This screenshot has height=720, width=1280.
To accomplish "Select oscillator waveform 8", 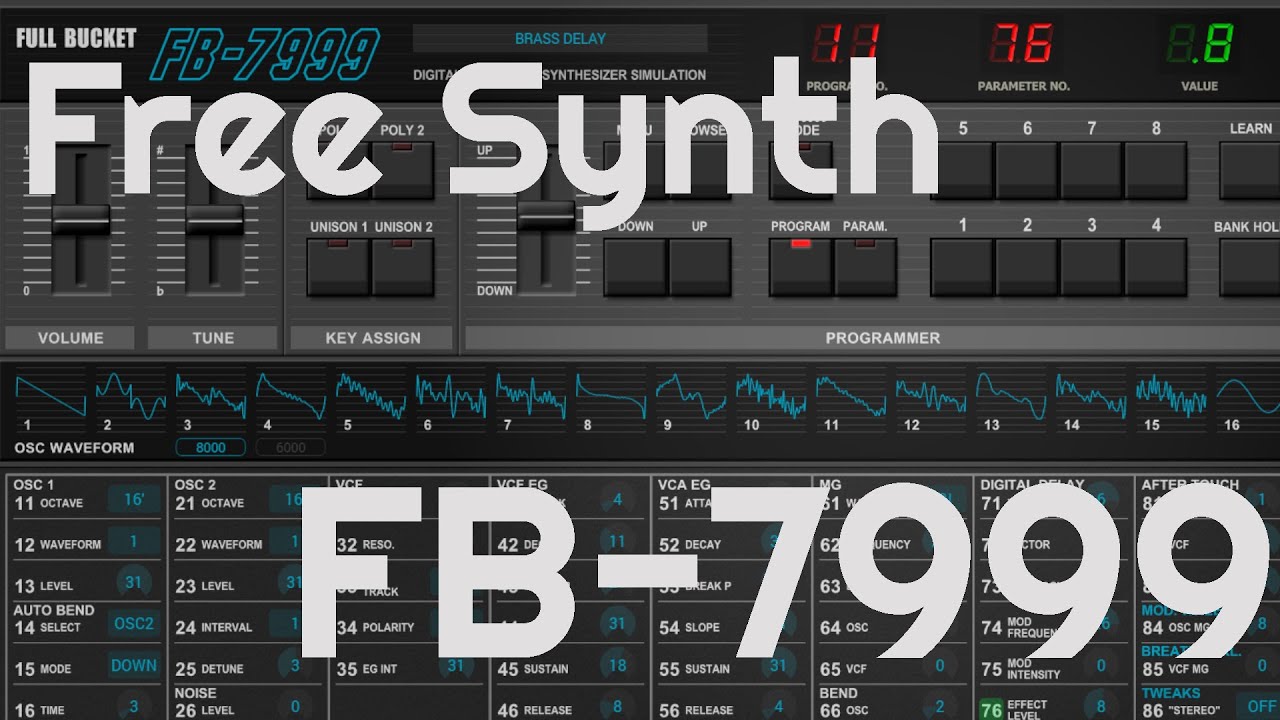I will point(610,398).
